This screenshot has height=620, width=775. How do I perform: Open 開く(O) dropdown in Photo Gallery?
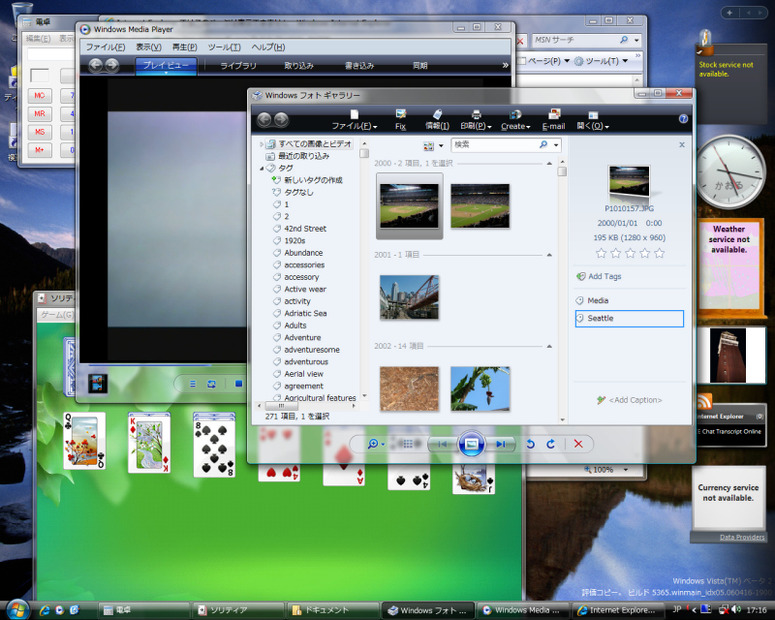click(593, 120)
